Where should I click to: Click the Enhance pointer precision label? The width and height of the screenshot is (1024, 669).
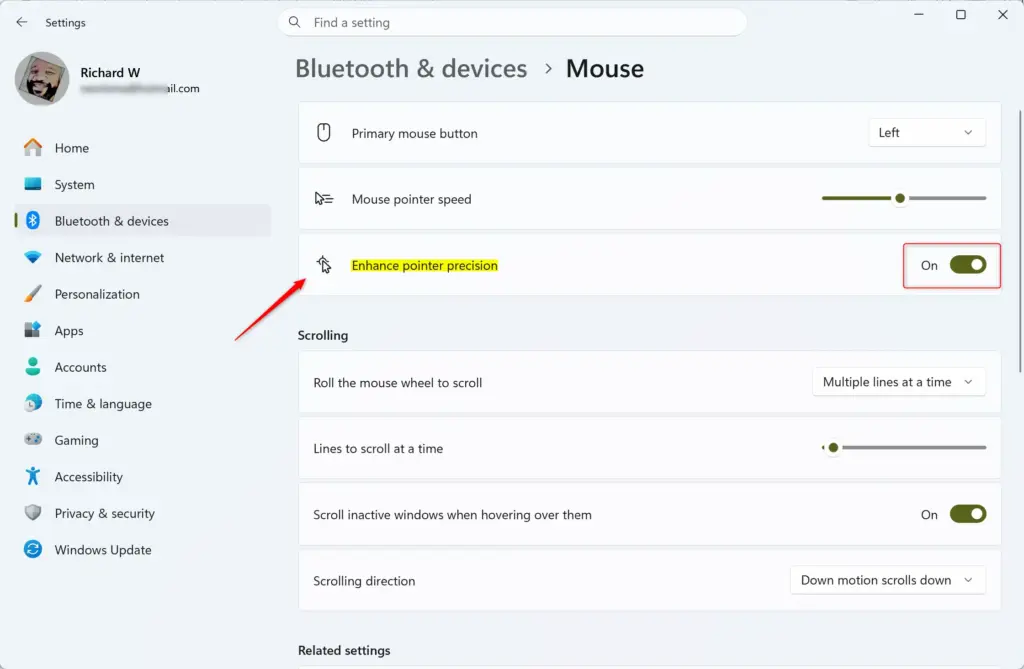424,265
